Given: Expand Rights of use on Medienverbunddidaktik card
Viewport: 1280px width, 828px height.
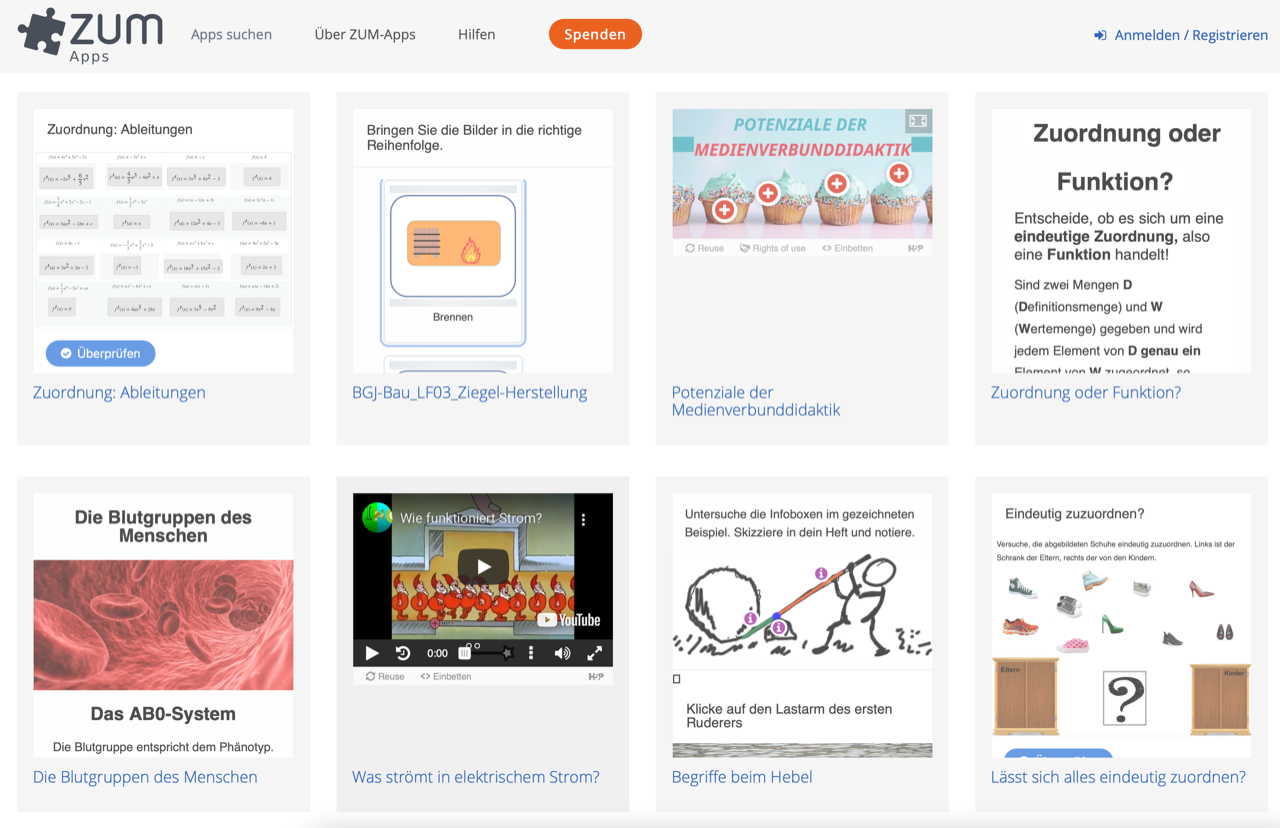Looking at the screenshot, I should [x=772, y=248].
